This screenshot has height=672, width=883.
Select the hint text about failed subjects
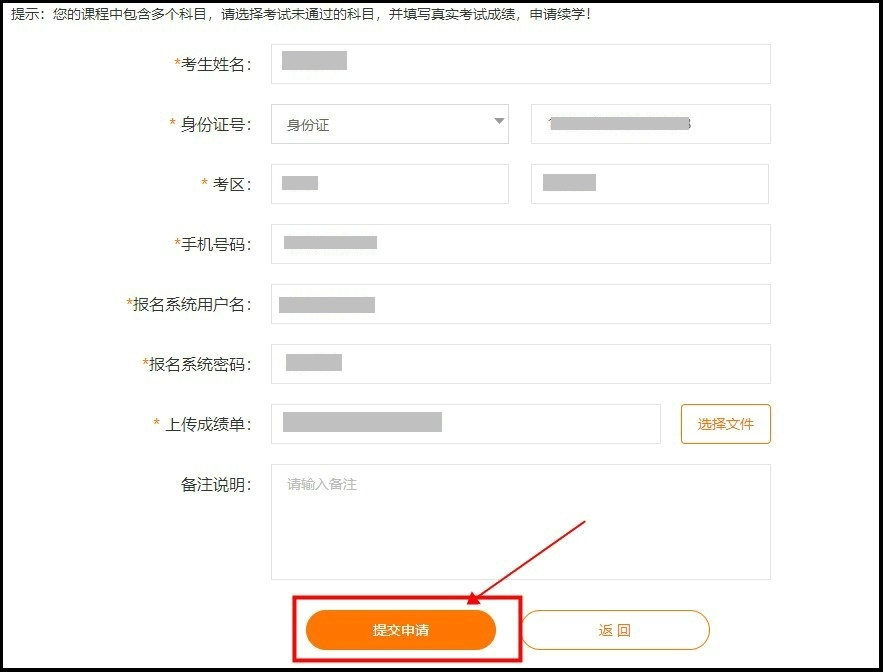(x=300, y=14)
